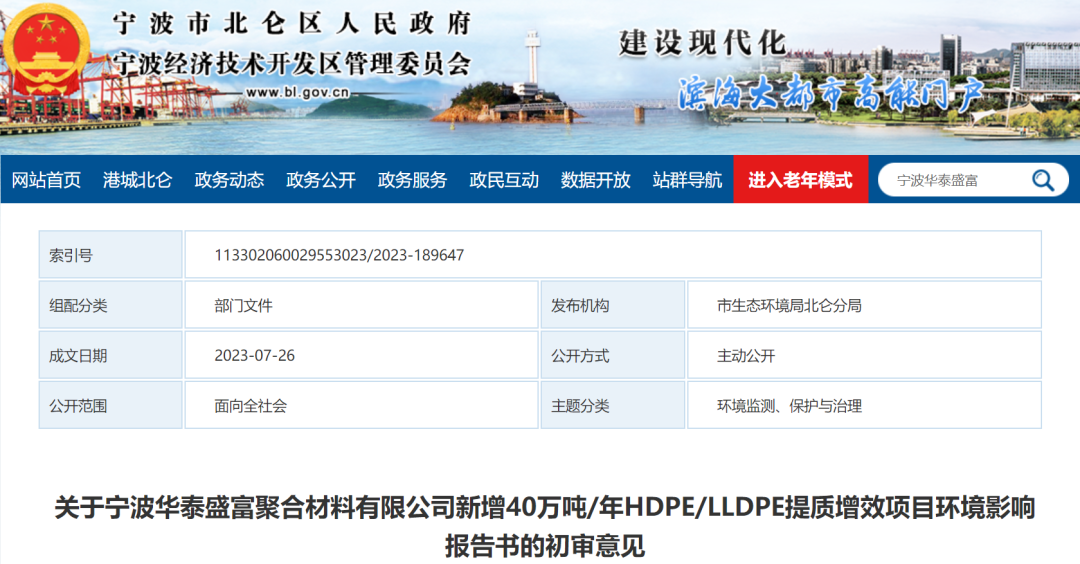Click the 主题分类 label cell
Viewport: 1080px width, 564px height.
(x=612, y=406)
